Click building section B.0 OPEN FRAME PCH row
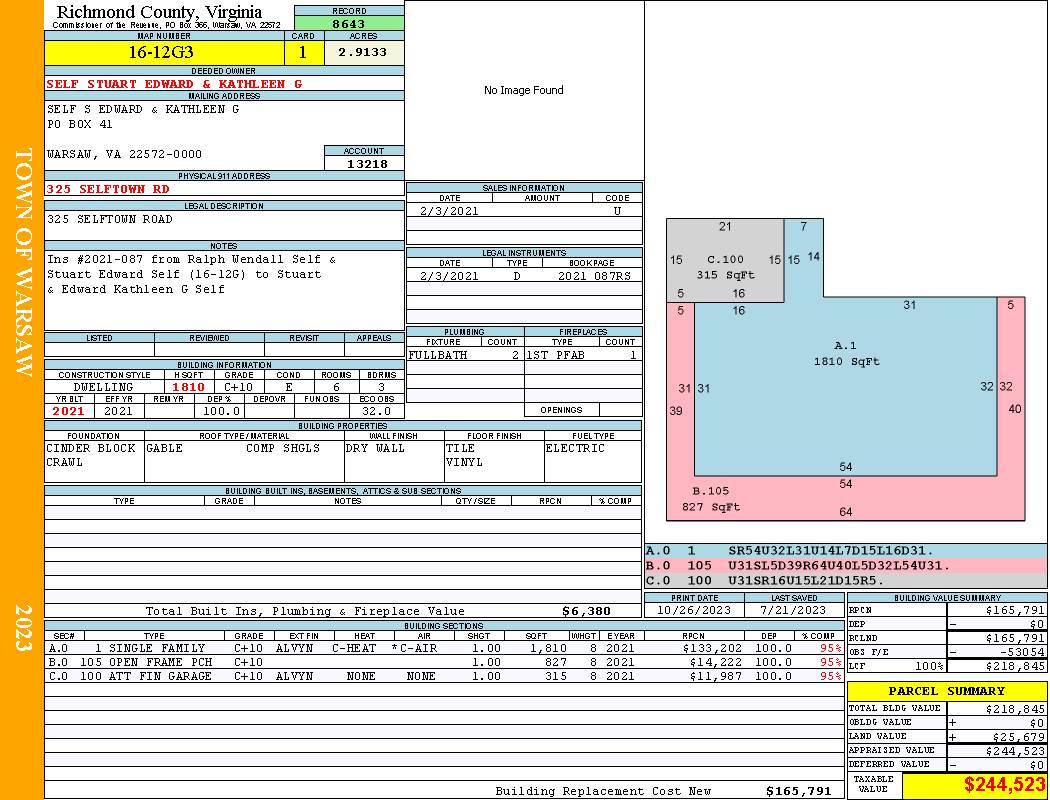The width and height of the screenshot is (1050, 800). (445, 662)
